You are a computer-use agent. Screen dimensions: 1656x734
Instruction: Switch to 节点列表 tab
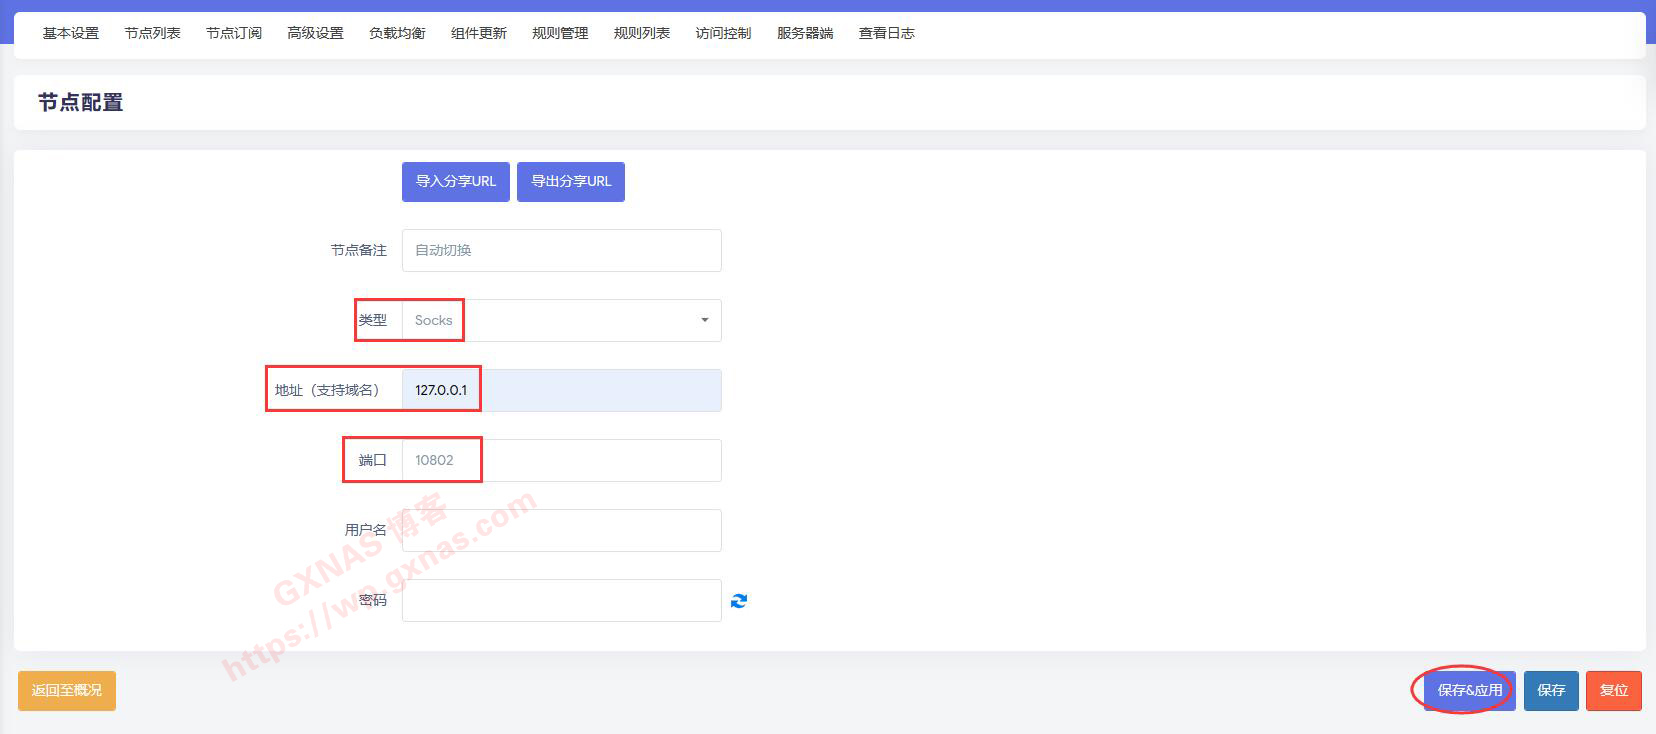point(152,33)
